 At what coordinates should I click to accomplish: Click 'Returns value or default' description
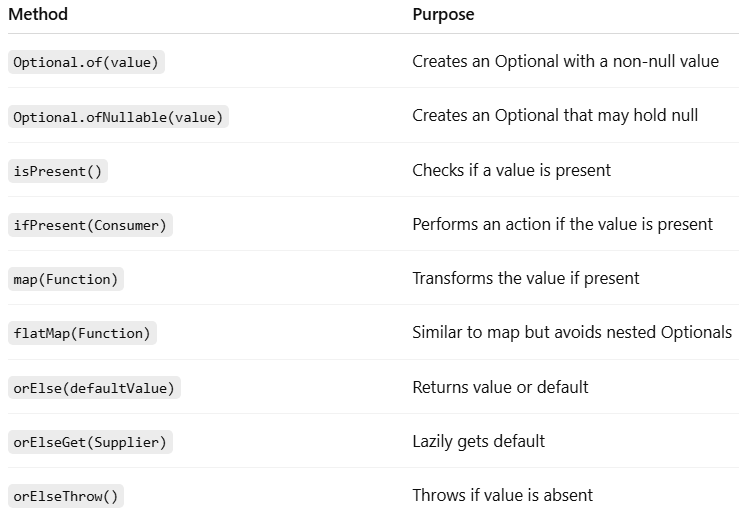[501, 387]
